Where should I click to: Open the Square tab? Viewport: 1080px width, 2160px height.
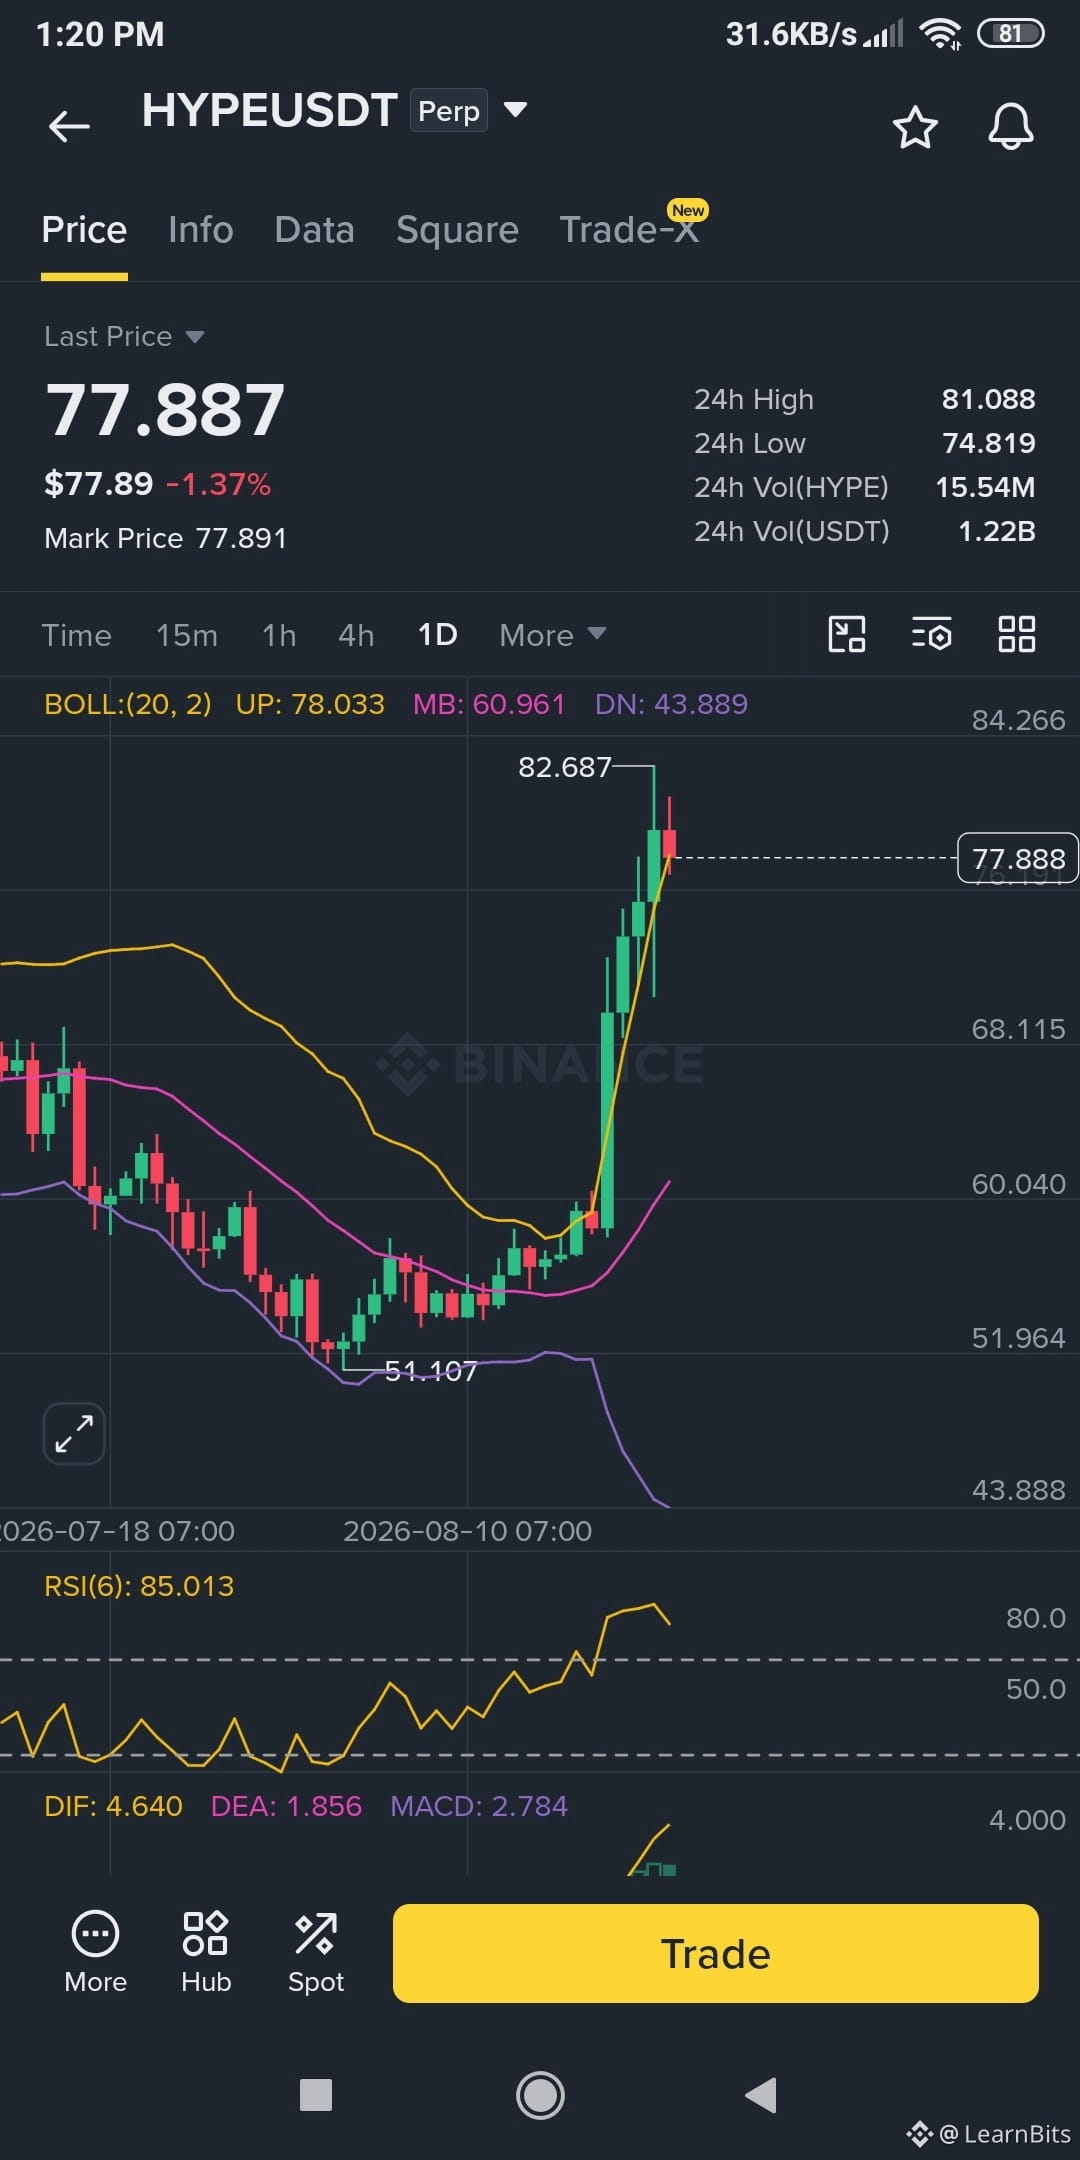pyautogui.click(x=457, y=230)
